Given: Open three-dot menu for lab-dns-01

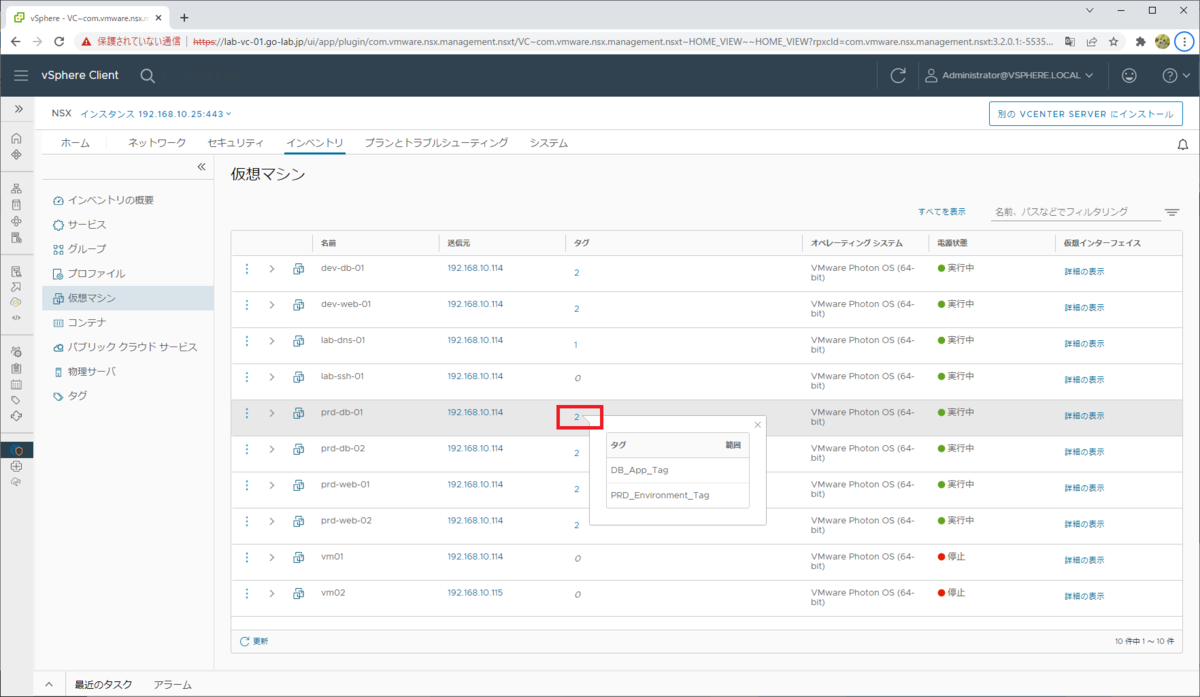Looking at the screenshot, I should [247, 341].
